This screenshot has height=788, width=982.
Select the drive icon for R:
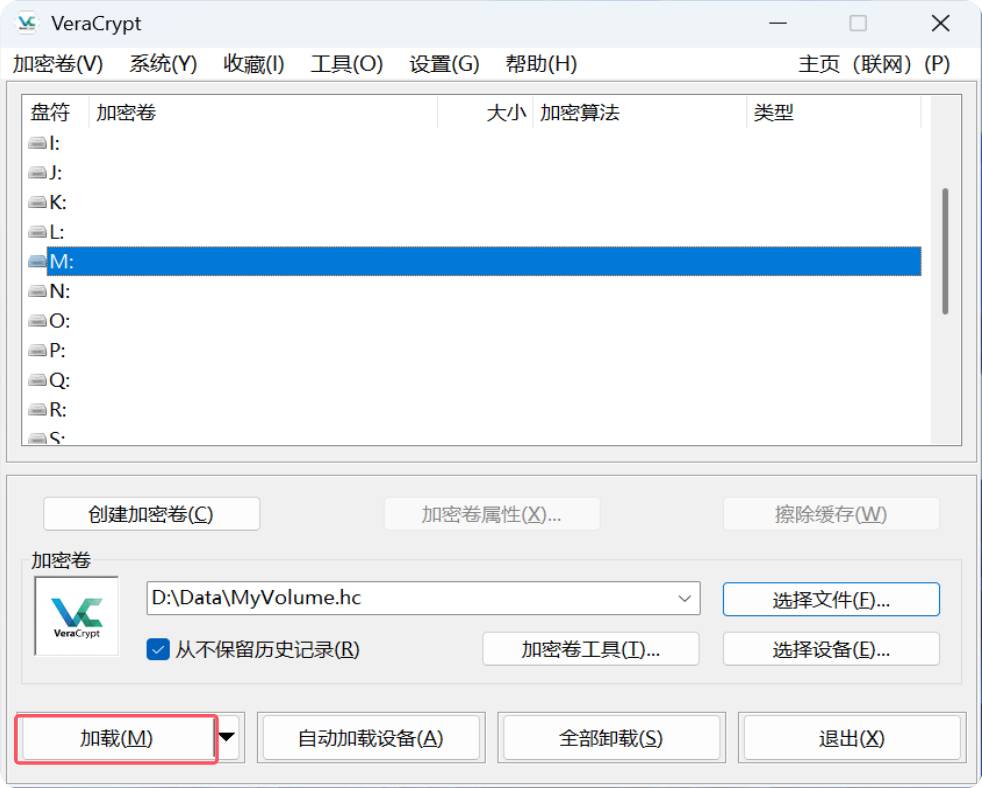point(38,410)
